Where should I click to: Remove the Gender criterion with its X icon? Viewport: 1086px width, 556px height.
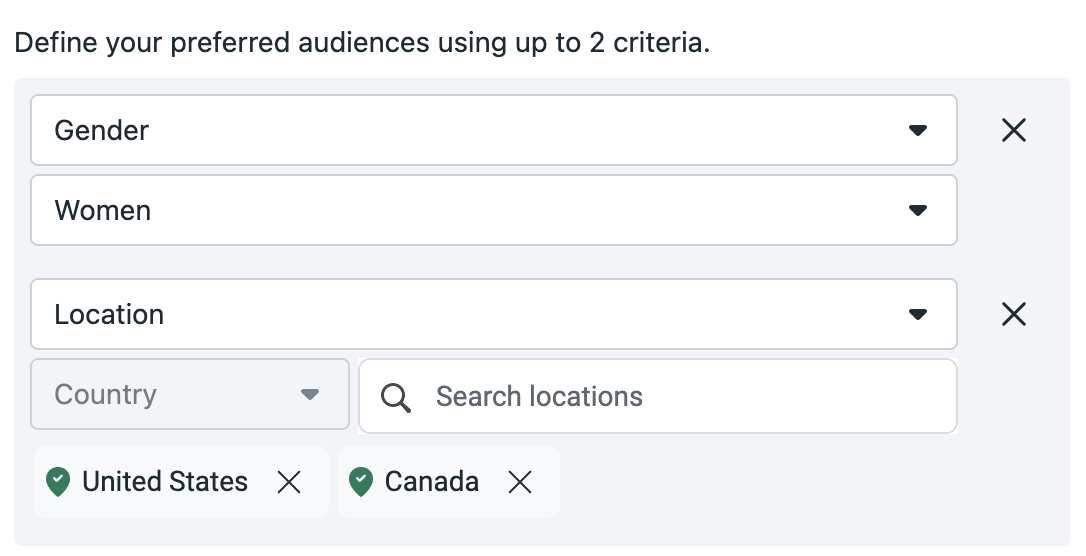pyautogui.click(x=1013, y=130)
